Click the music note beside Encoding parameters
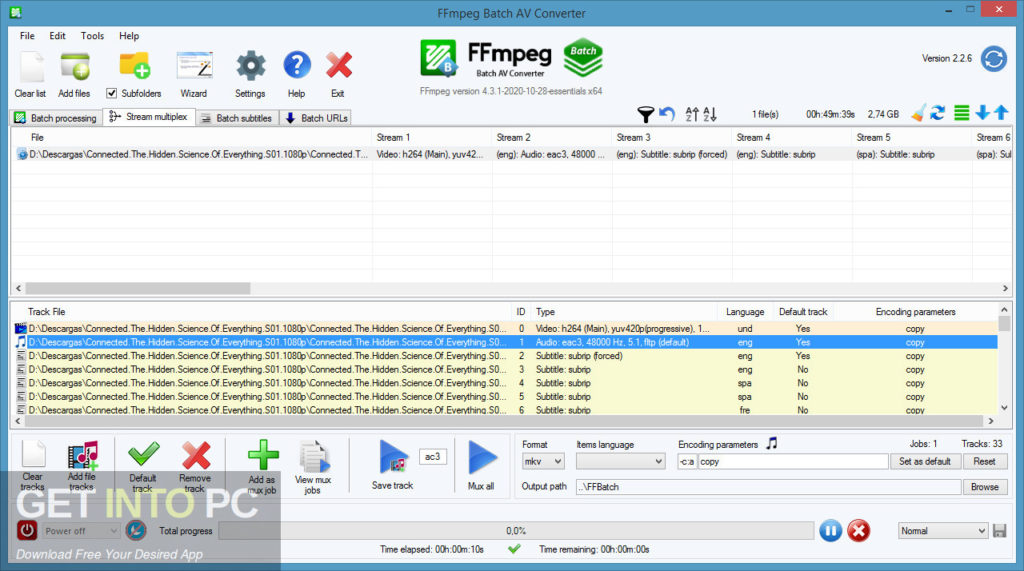The height and width of the screenshot is (571, 1024). 772,444
